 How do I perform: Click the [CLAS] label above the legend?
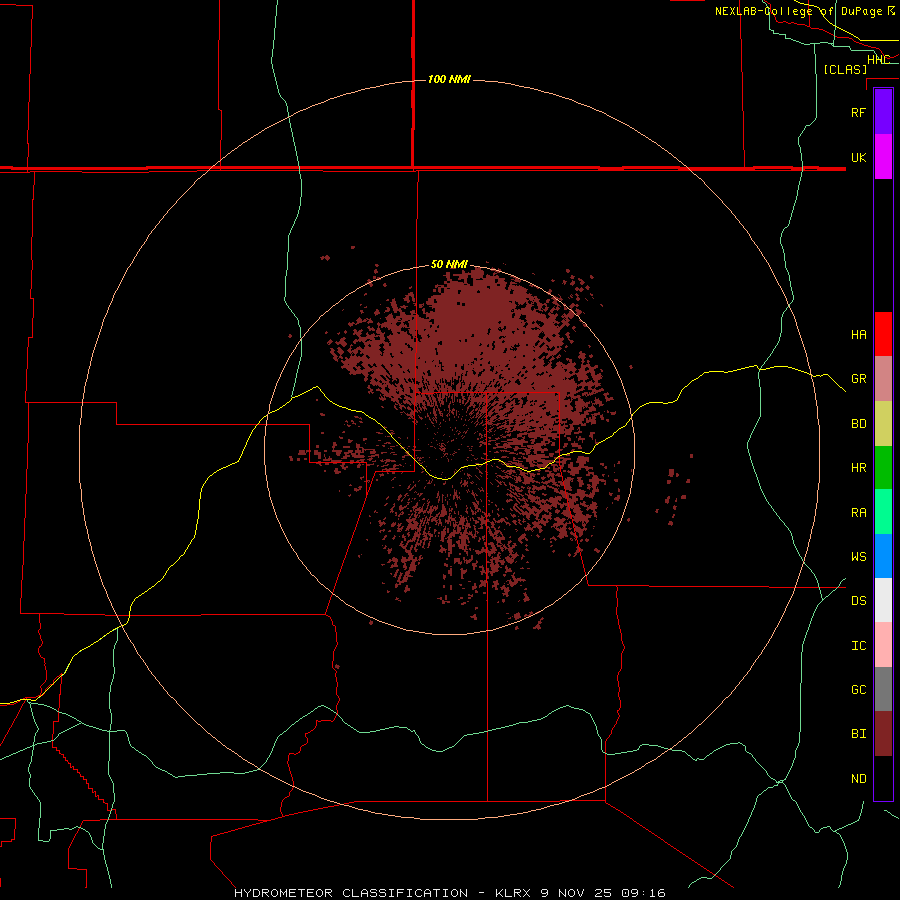tap(845, 69)
